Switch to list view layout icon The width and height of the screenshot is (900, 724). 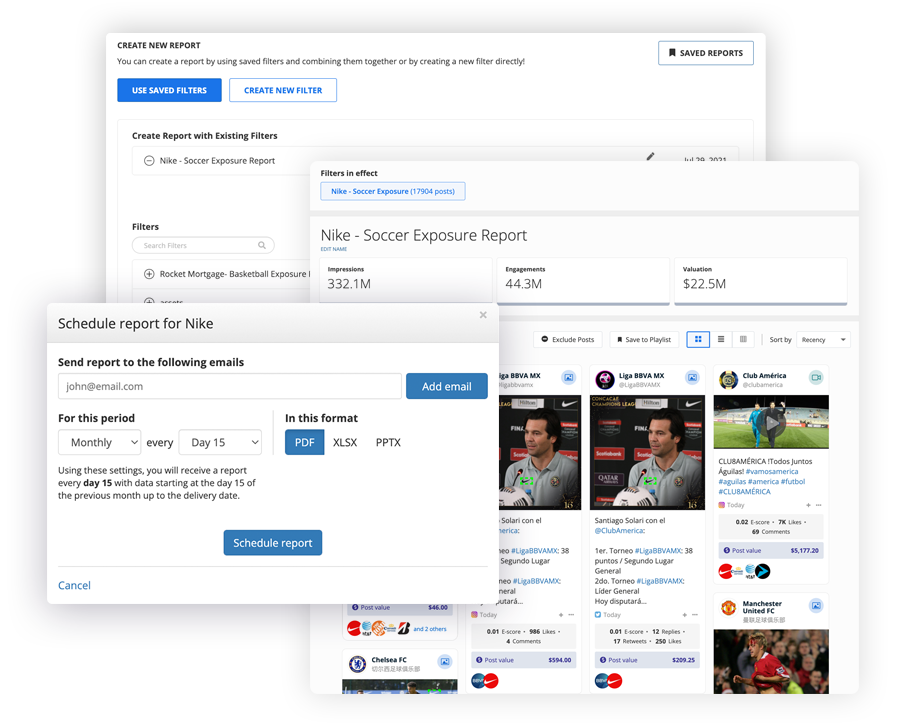tap(721, 340)
